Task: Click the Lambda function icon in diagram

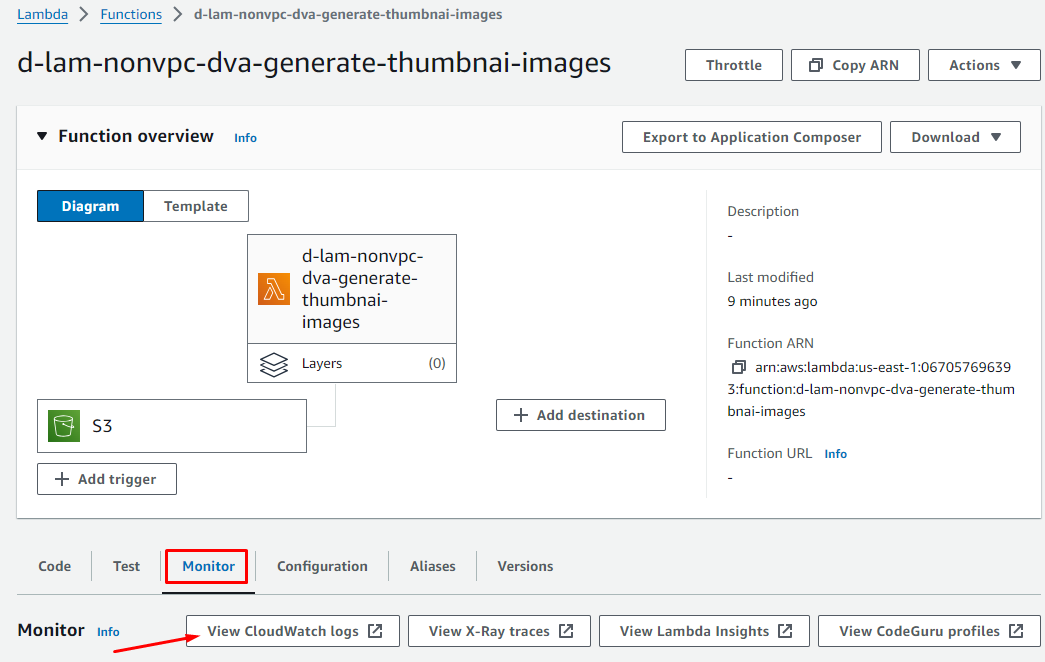Action: pos(274,289)
